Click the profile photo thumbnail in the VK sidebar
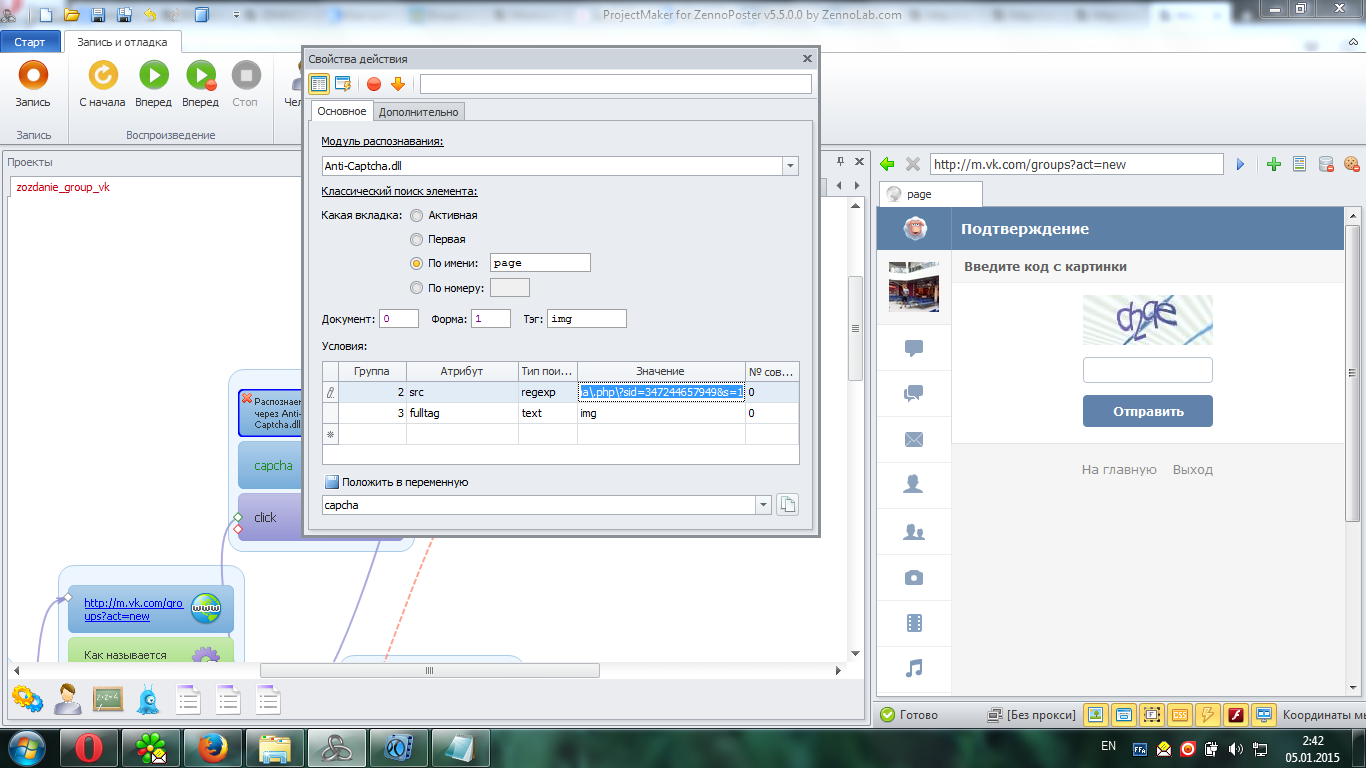Screen dimensions: 1366x768 point(914,287)
